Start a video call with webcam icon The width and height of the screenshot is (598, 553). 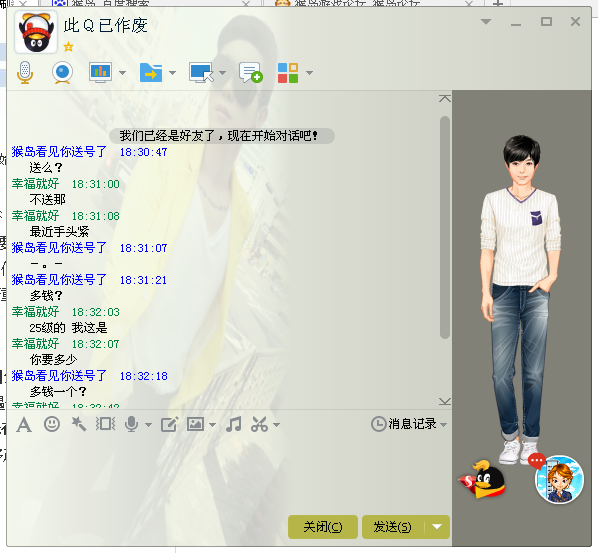point(62,72)
